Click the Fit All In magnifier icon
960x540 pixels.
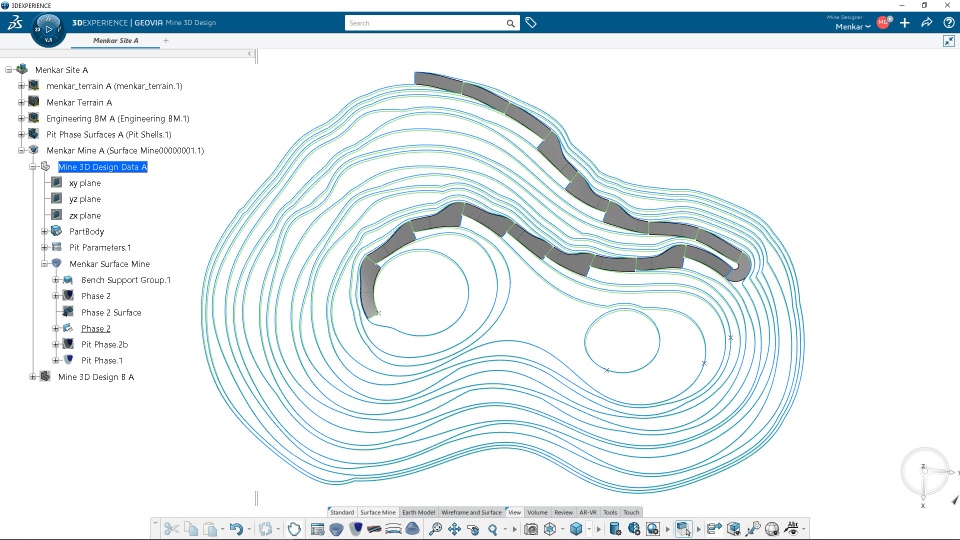[435, 529]
